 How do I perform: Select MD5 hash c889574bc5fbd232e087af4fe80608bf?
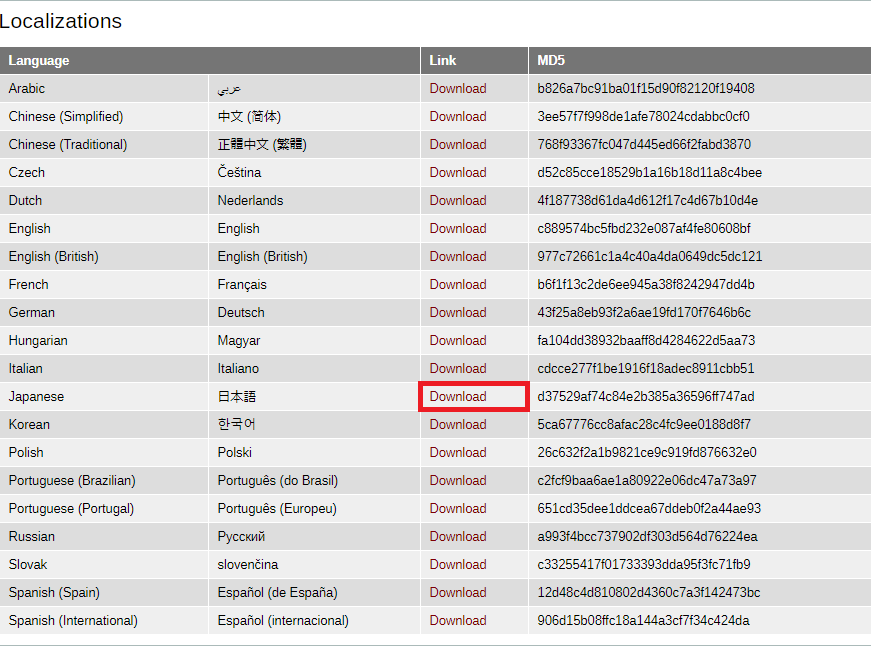tap(644, 228)
